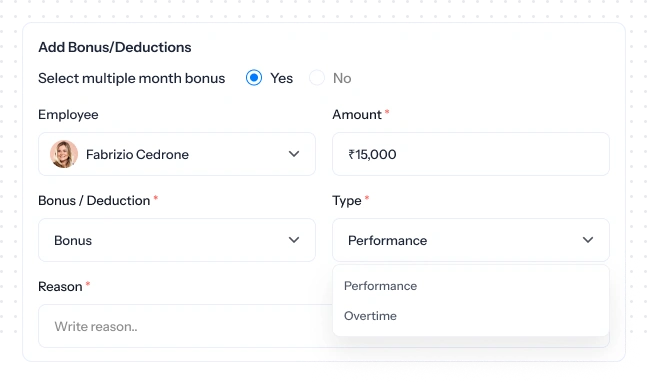Click the selected Performance value in Type box
This screenshot has width=647, height=382.
(x=387, y=240)
